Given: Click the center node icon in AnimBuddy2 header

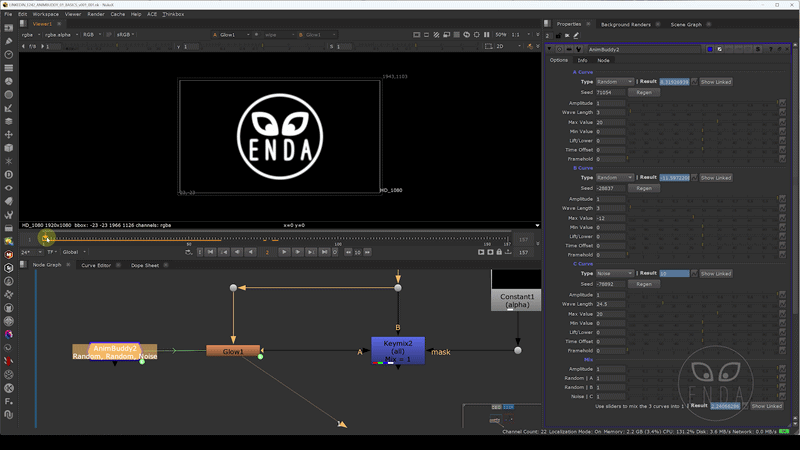Looking at the screenshot, I should pos(560,49).
